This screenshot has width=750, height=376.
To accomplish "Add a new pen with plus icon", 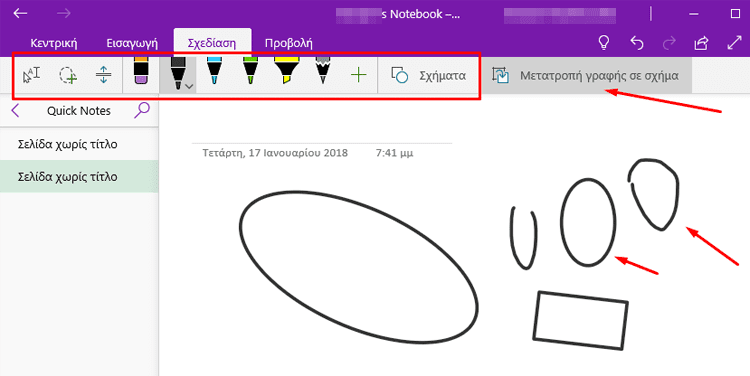I will pos(358,76).
